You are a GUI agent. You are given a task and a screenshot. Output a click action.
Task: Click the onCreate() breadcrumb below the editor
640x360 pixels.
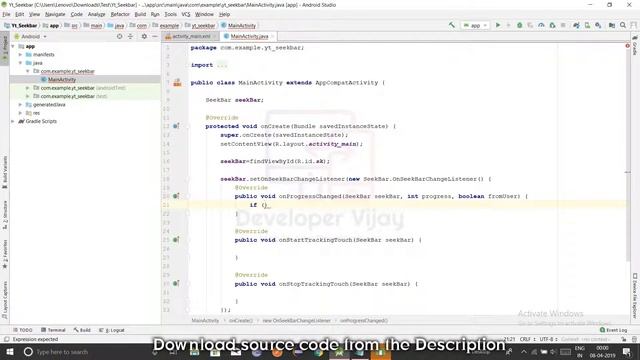(241, 321)
